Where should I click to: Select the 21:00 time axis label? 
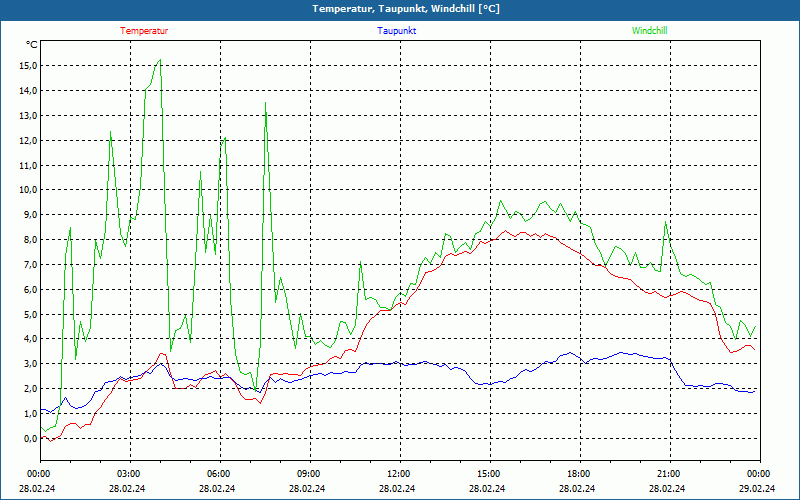[x=669, y=474]
